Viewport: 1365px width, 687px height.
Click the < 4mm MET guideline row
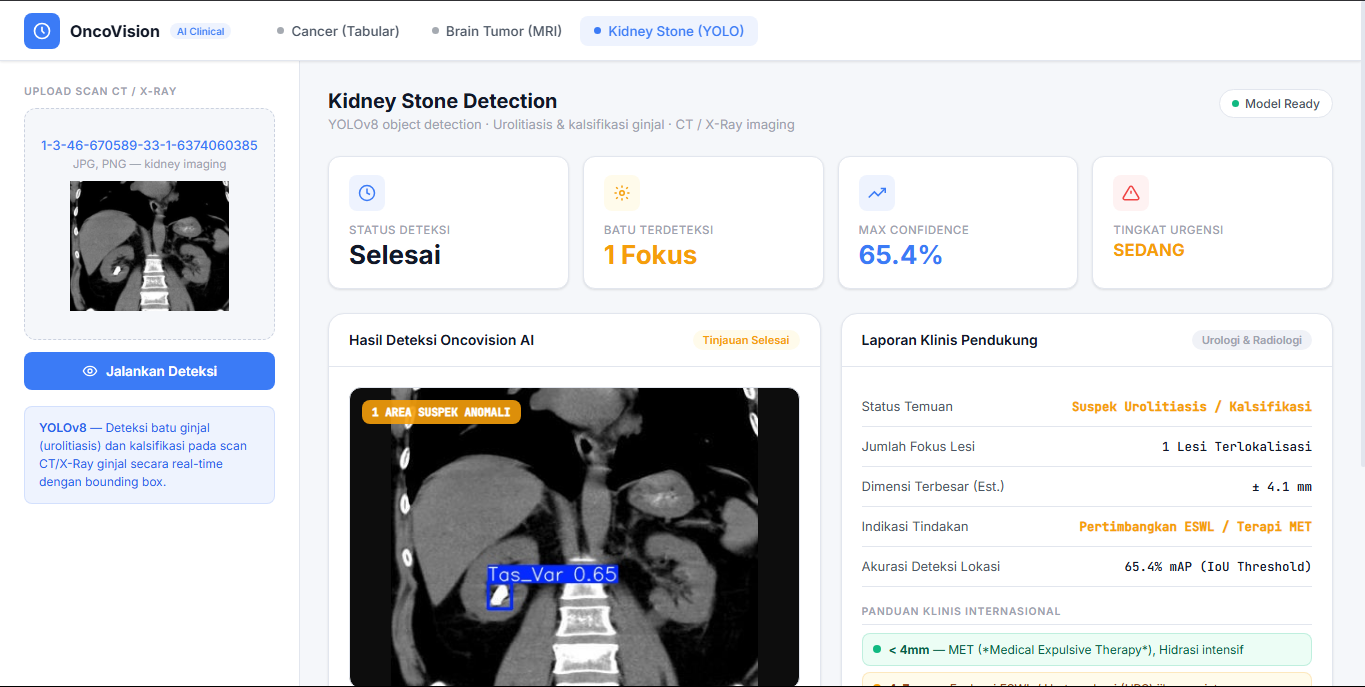pos(1086,650)
